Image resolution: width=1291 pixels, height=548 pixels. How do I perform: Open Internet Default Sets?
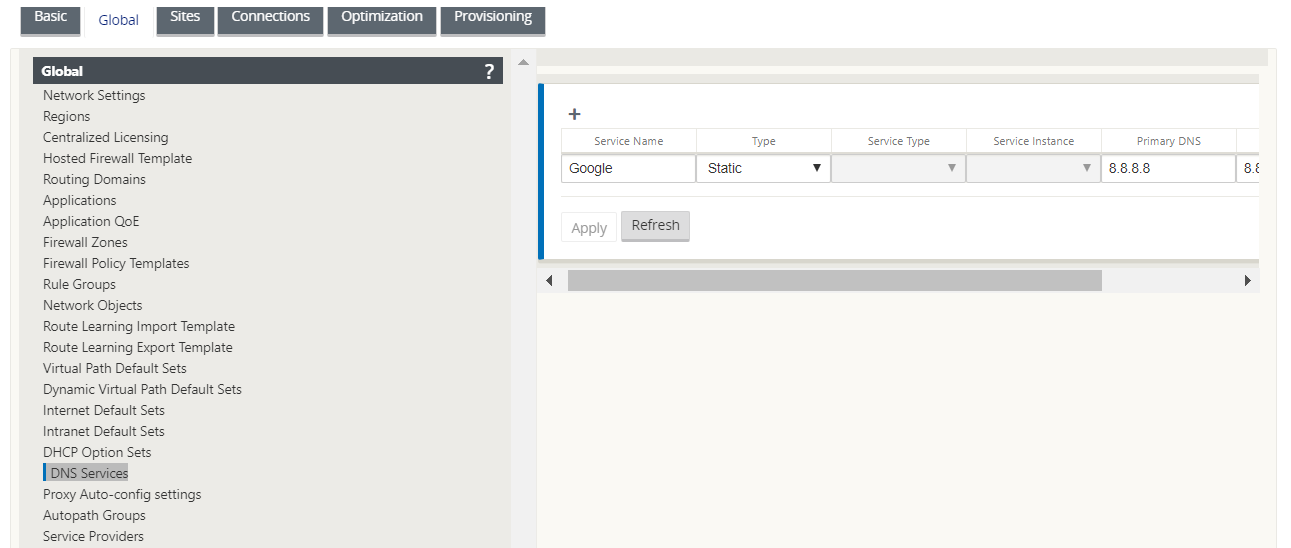[x=104, y=410]
